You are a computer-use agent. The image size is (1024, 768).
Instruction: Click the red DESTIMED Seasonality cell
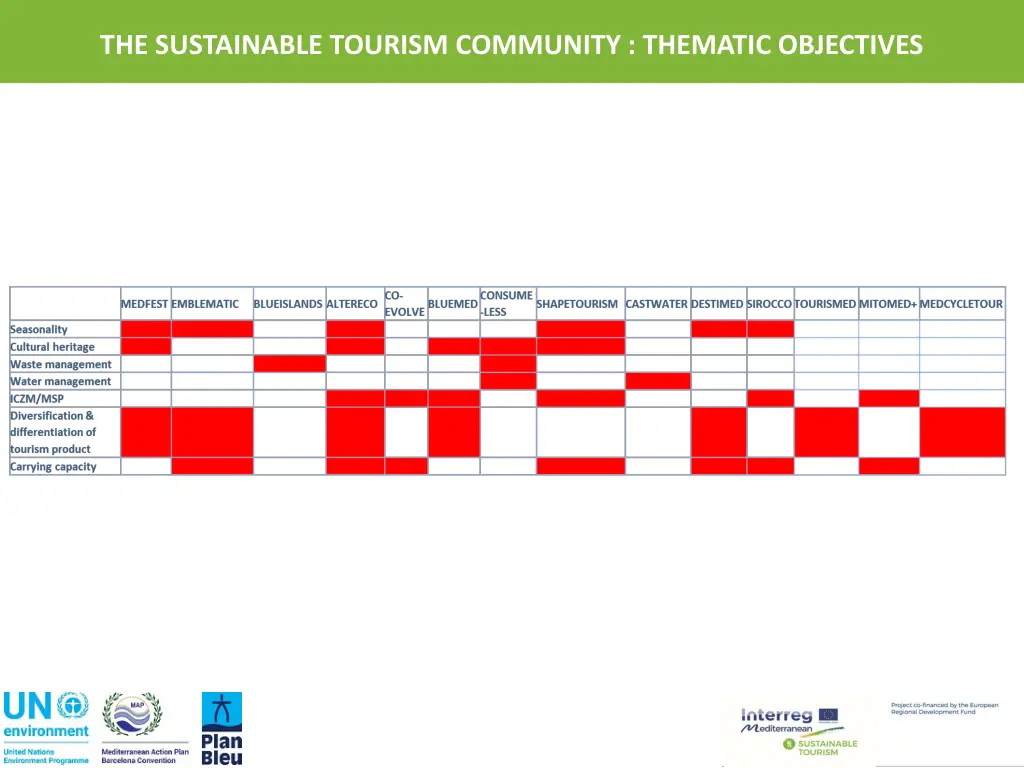(x=718, y=329)
